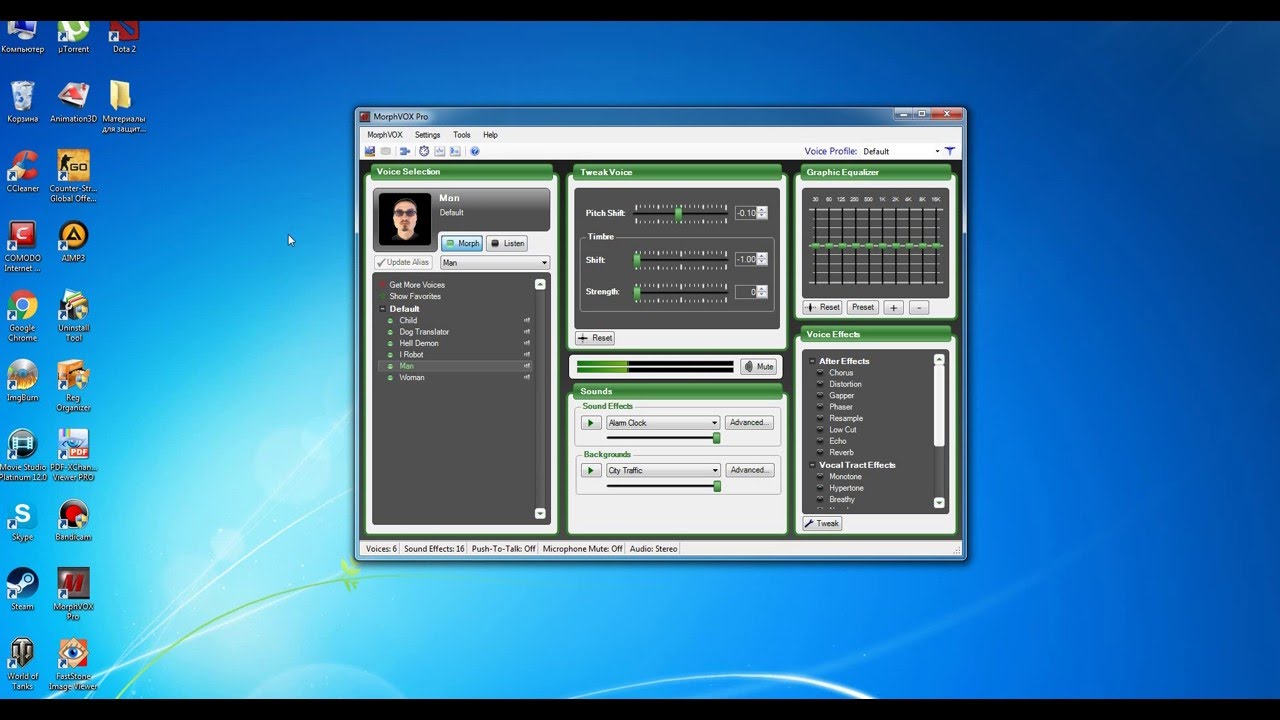
Task: Open the MorphVOX menu
Action: [385, 135]
